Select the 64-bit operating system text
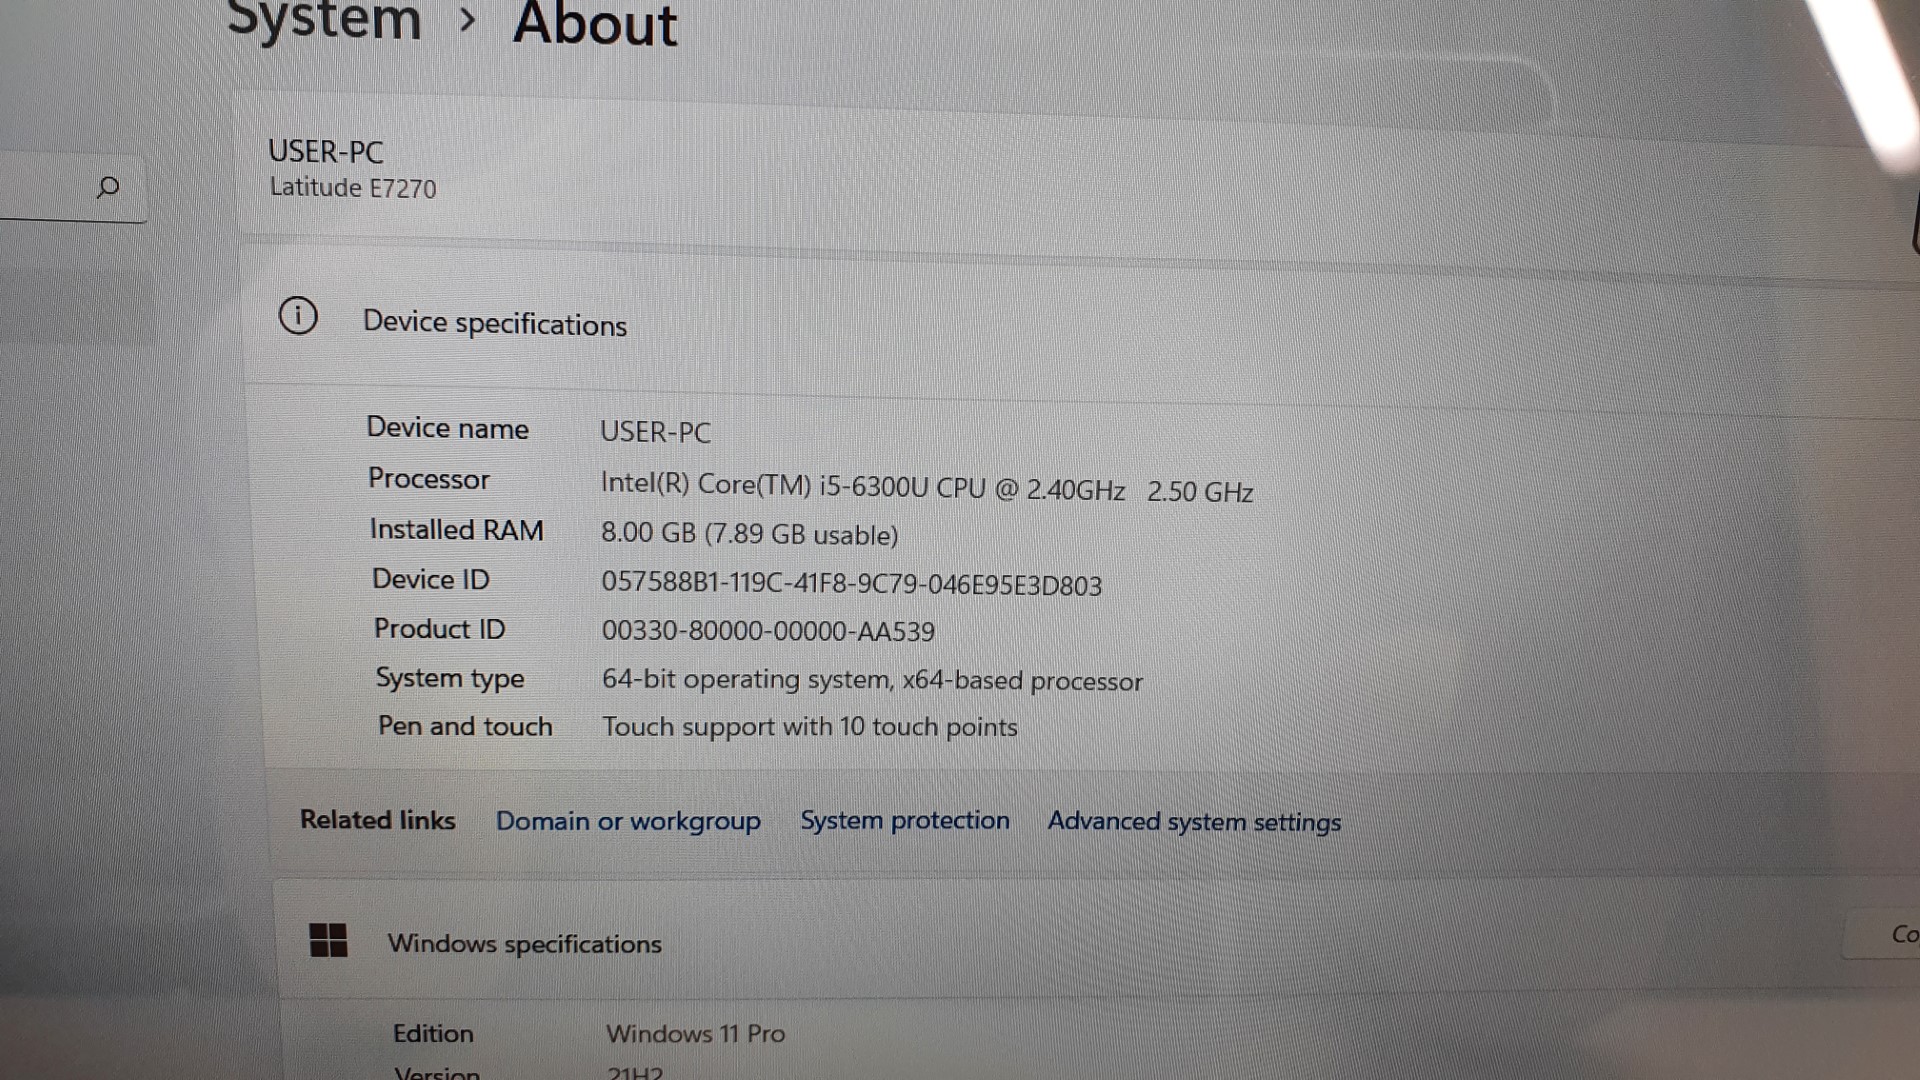The image size is (1920, 1080). pos(872,680)
